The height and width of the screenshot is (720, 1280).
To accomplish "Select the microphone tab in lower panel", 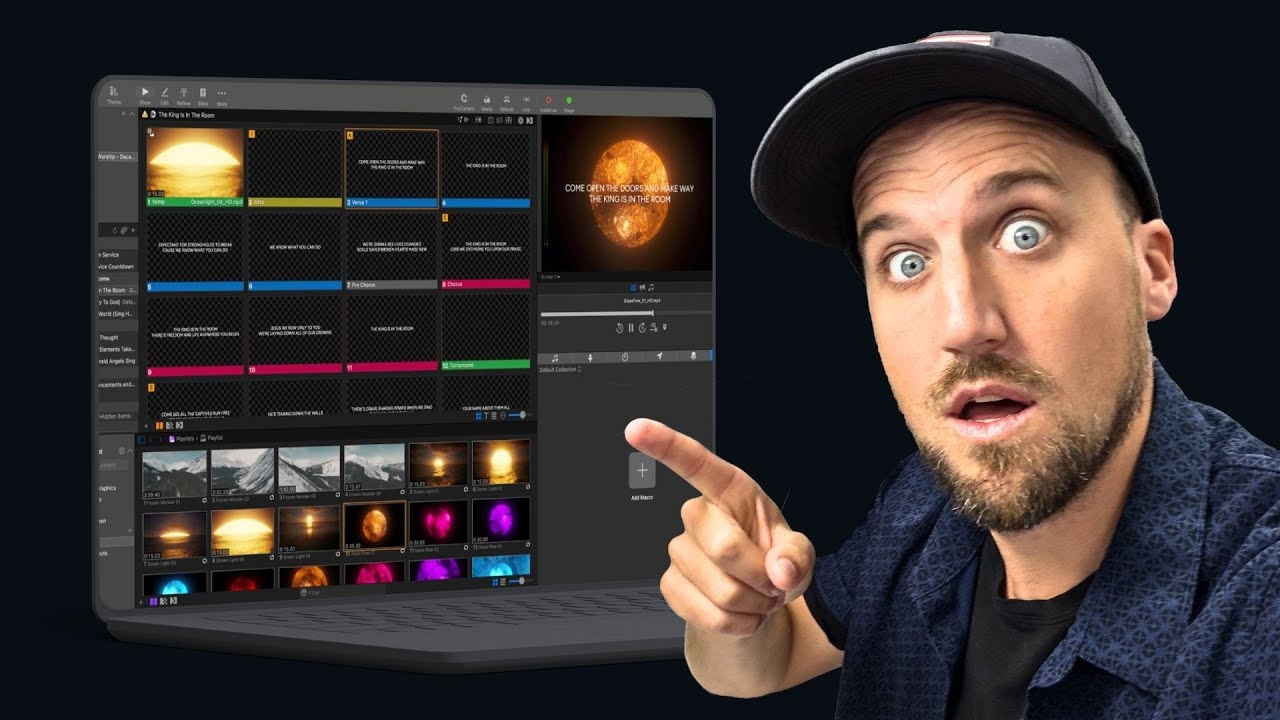I will coord(693,356).
